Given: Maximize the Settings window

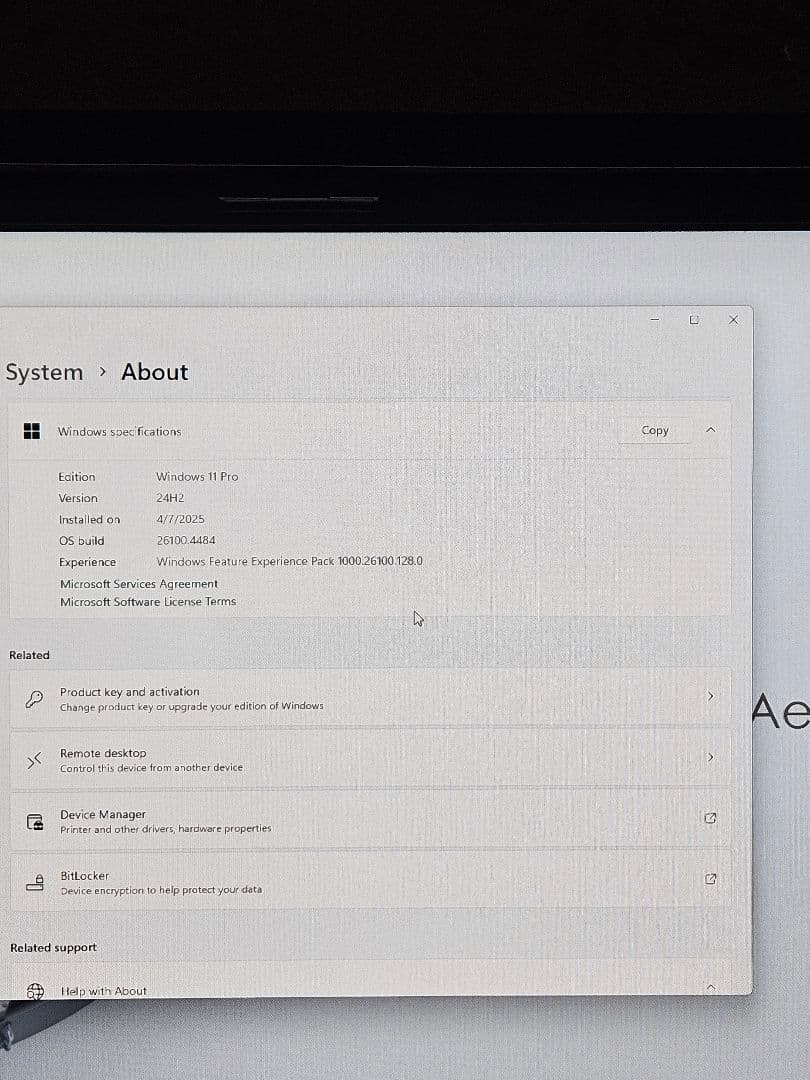Looking at the screenshot, I should tap(694, 320).
